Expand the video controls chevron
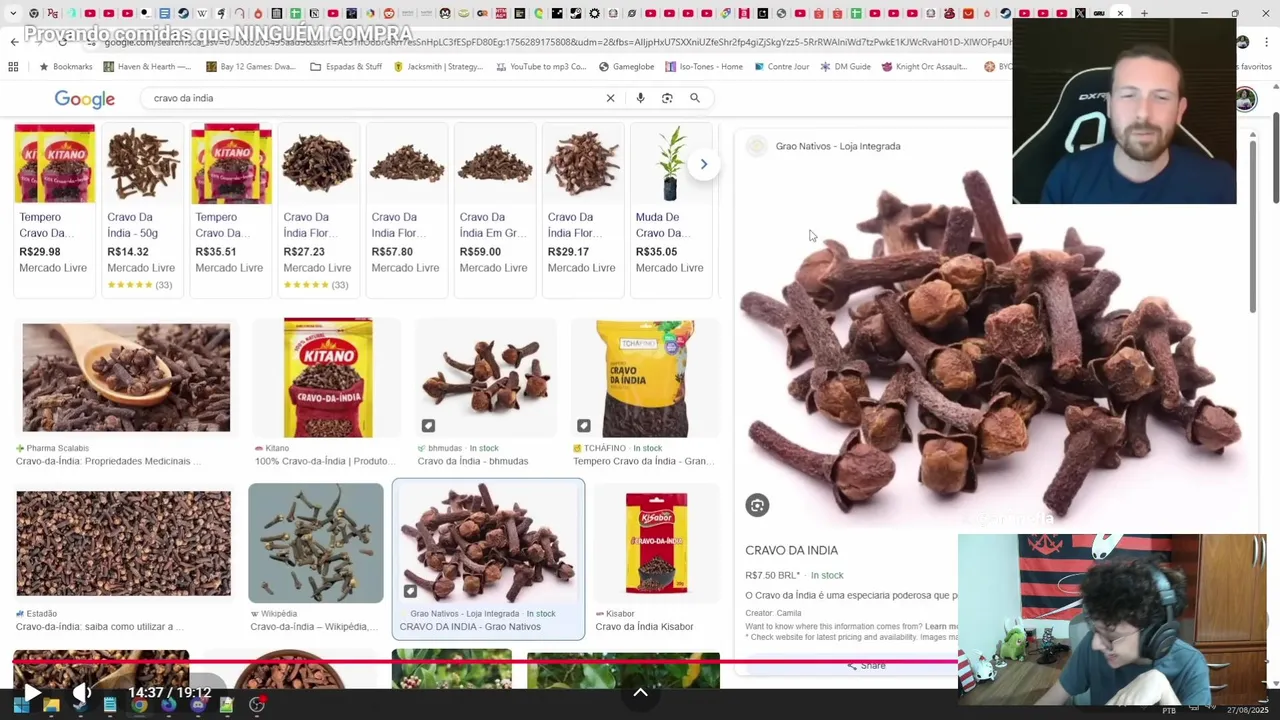Image resolution: width=1280 pixels, height=720 pixels. [x=640, y=692]
